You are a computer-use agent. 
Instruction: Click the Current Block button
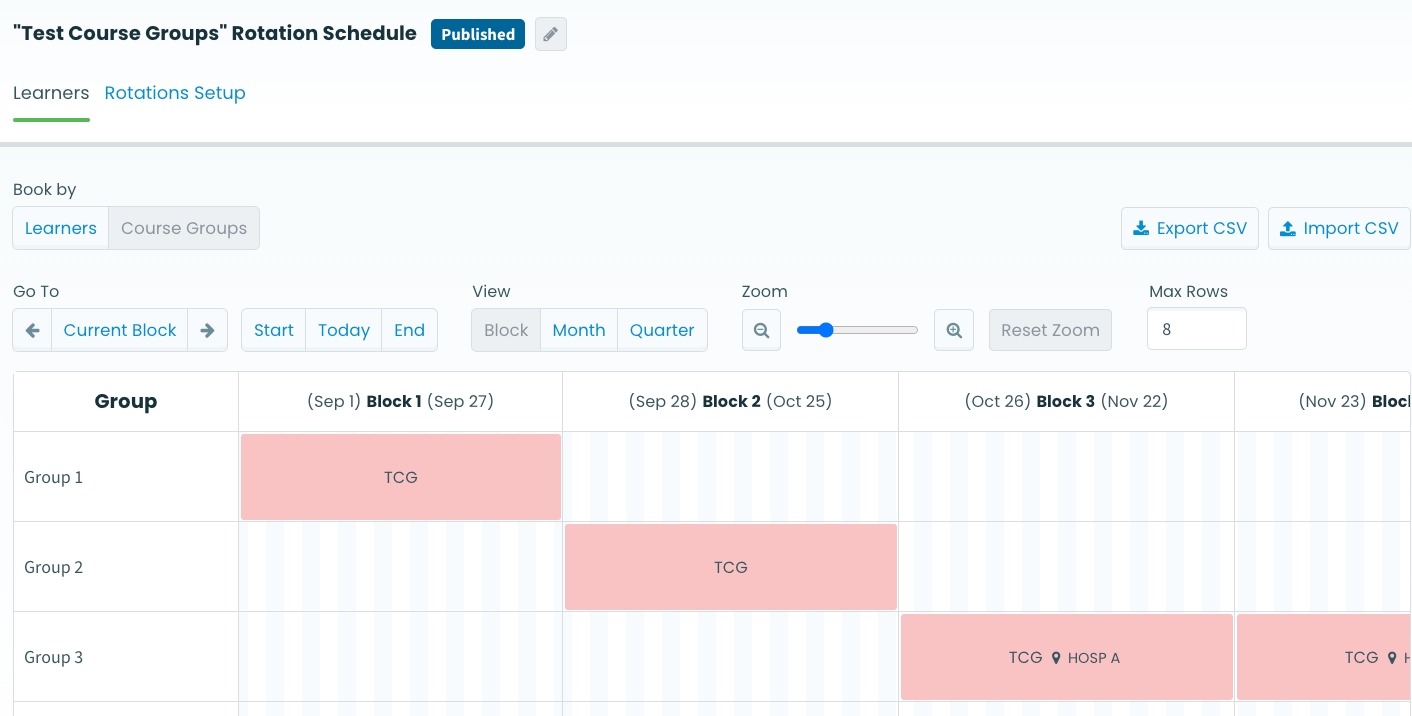click(x=120, y=330)
